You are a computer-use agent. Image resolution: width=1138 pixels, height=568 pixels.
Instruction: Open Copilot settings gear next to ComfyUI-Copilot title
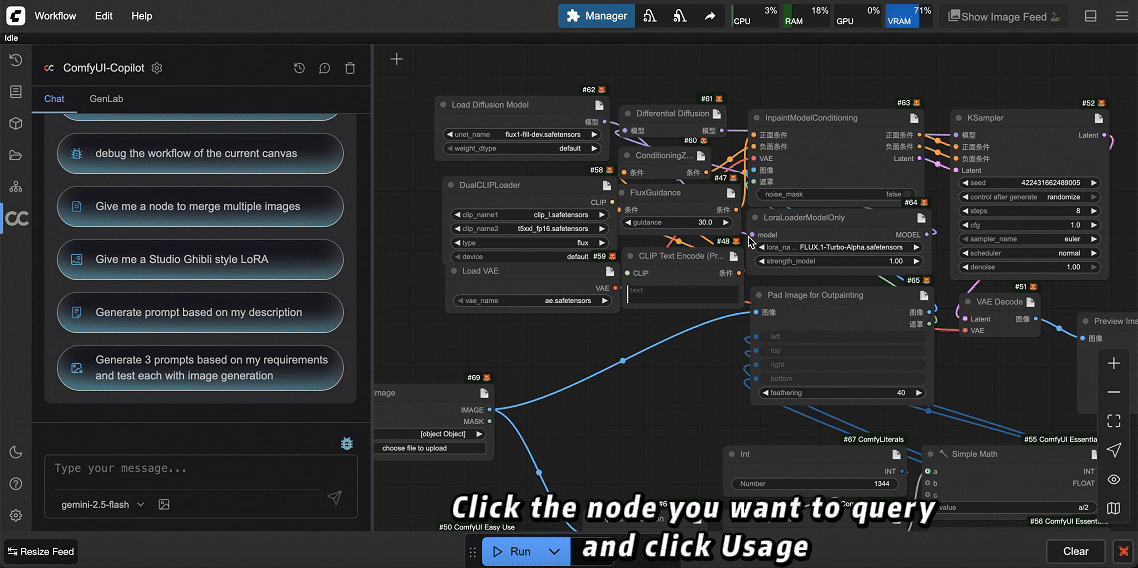[x=157, y=67]
